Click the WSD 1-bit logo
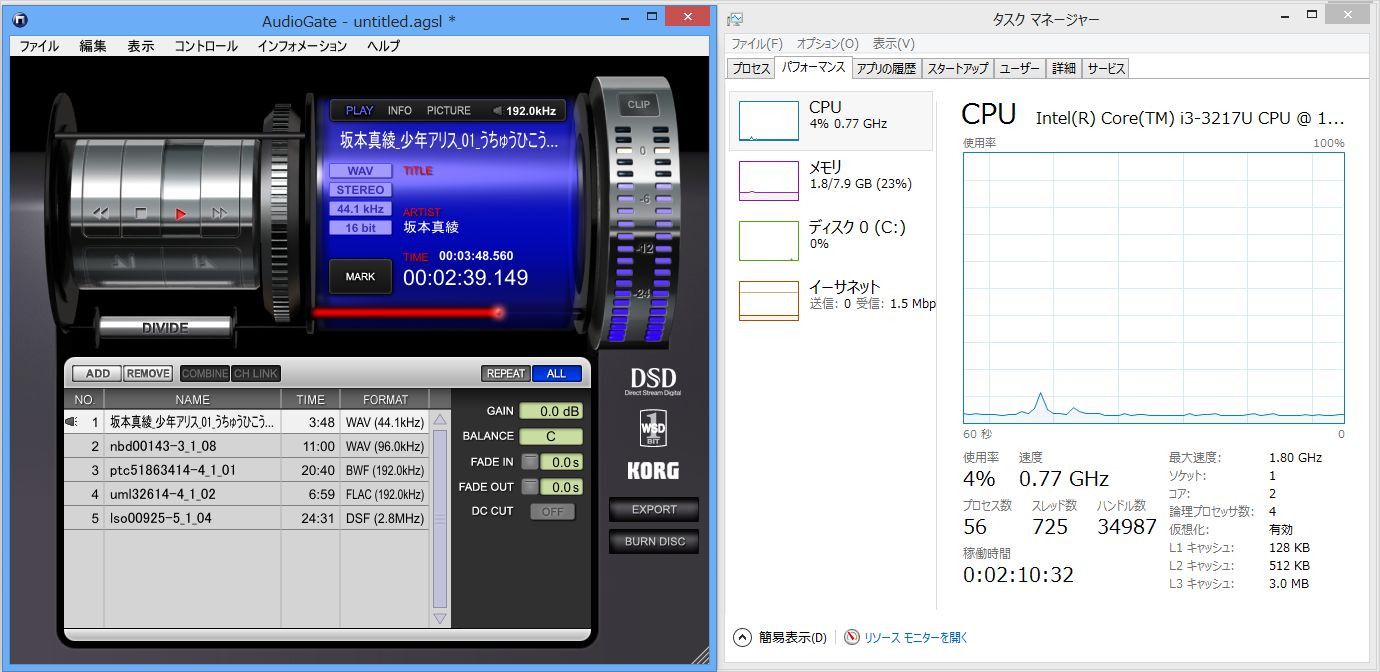The image size is (1380, 672). (654, 428)
